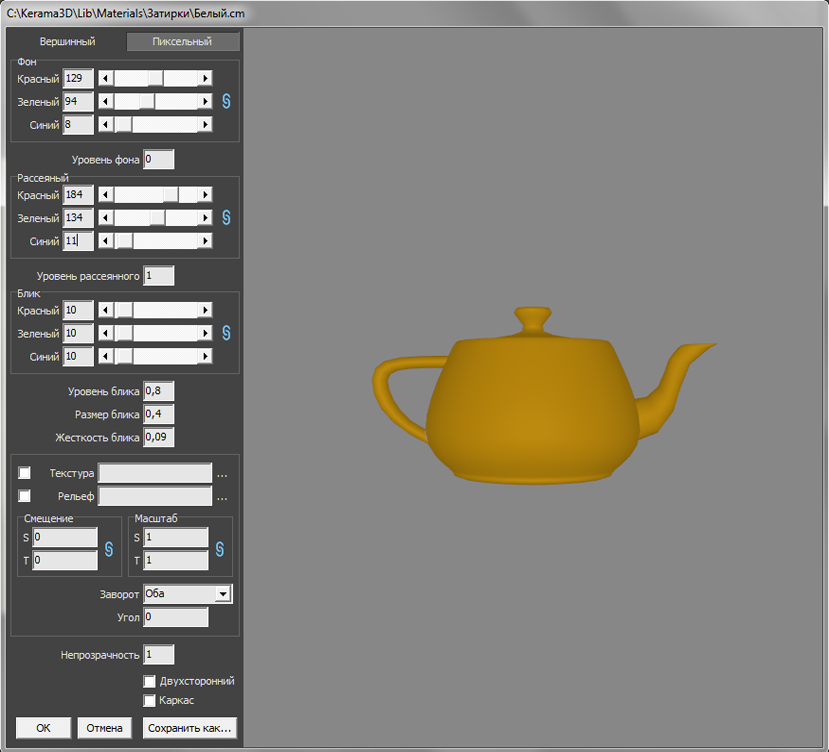Click the Масштаб T input field

coord(176,560)
